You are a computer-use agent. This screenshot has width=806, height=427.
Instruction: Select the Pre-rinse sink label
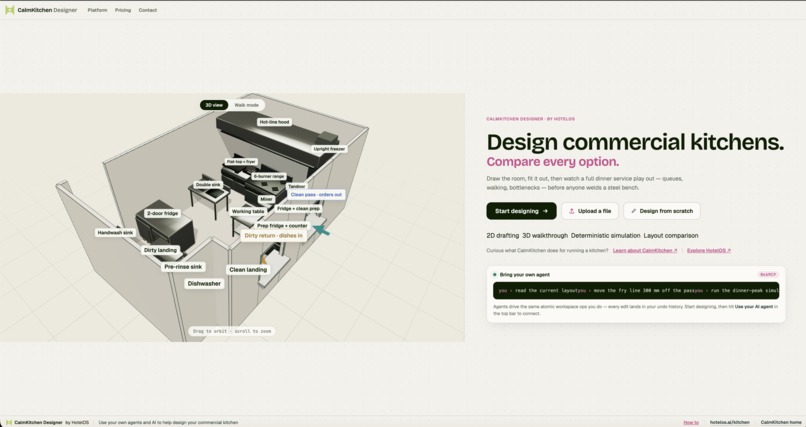[x=183, y=267]
